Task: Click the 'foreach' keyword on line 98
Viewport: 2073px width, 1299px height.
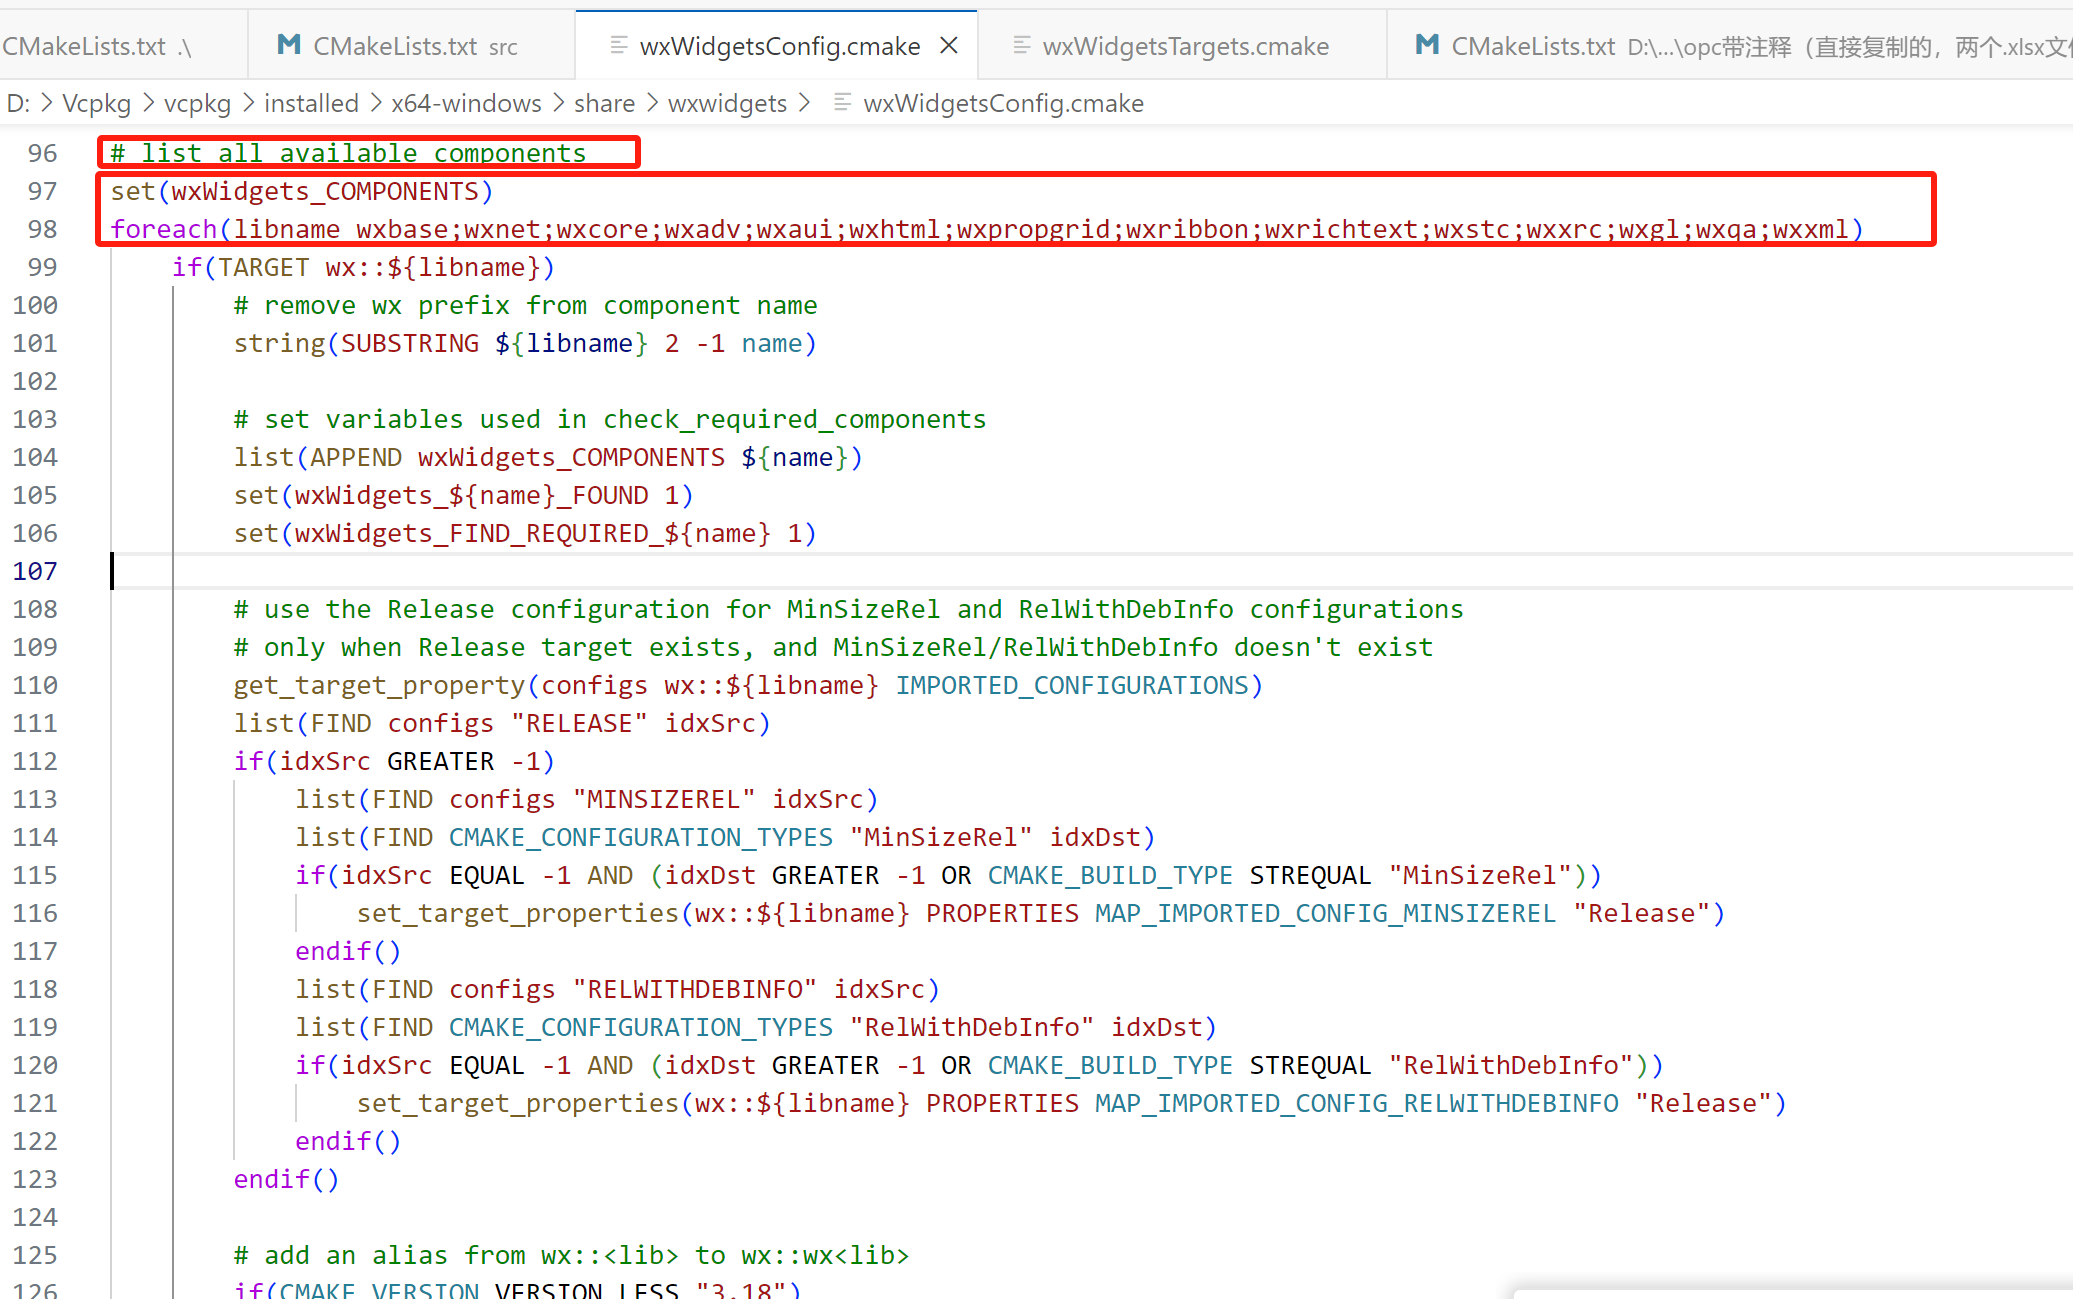Action: (x=164, y=229)
